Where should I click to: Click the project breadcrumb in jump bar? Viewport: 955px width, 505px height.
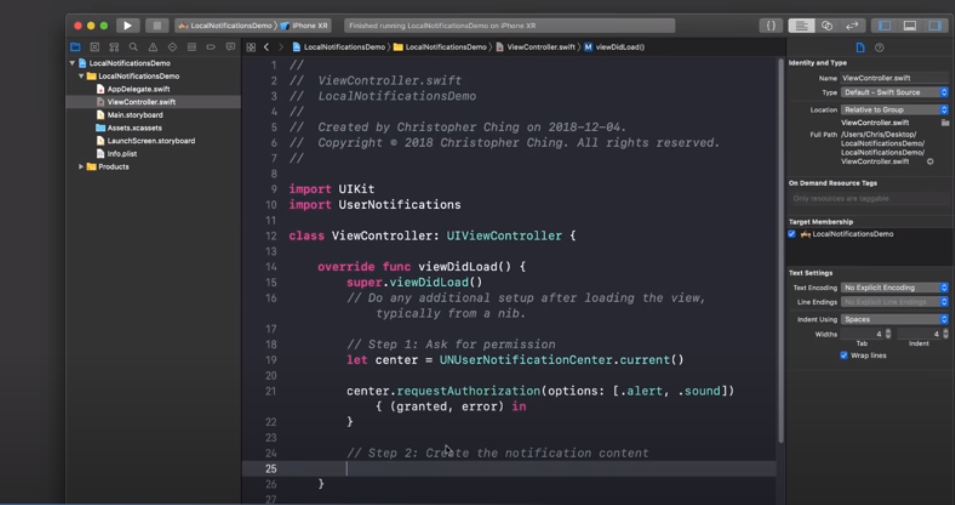point(339,47)
